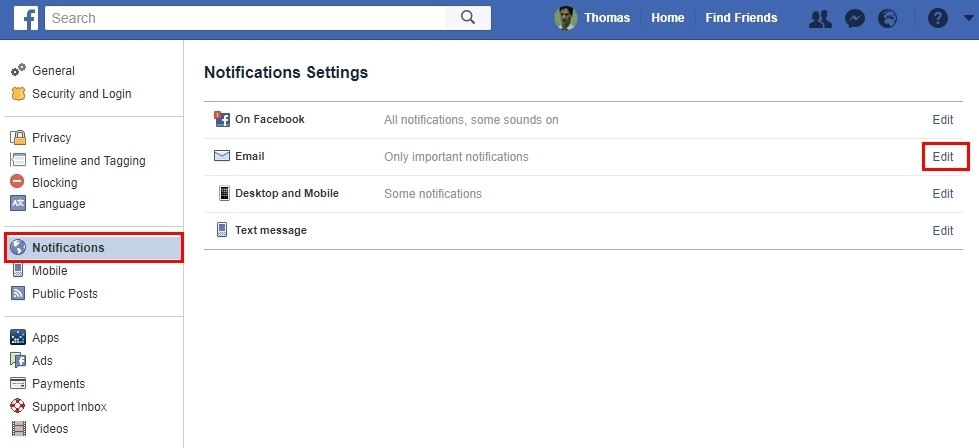979x448 pixels.
Task: Open Timeline and Tagging settings
Action: [89, 160]
